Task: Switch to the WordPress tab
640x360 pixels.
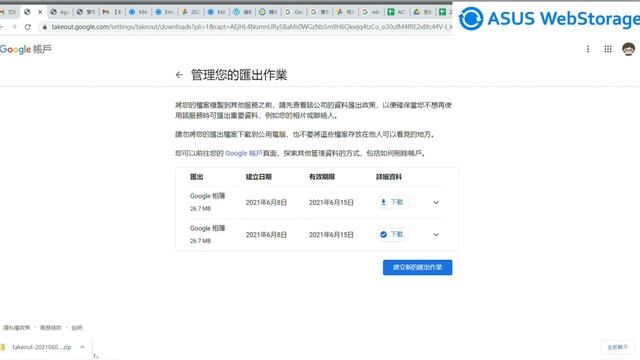Action: 243,12
